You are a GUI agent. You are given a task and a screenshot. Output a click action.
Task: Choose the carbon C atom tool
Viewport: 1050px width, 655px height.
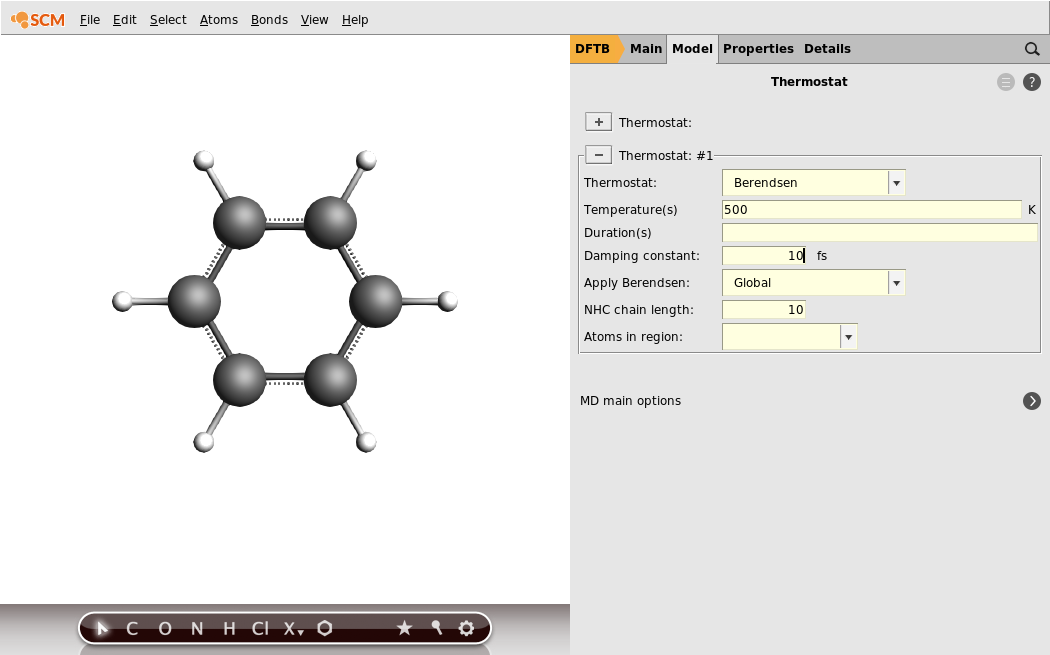(x=132, y=628)
